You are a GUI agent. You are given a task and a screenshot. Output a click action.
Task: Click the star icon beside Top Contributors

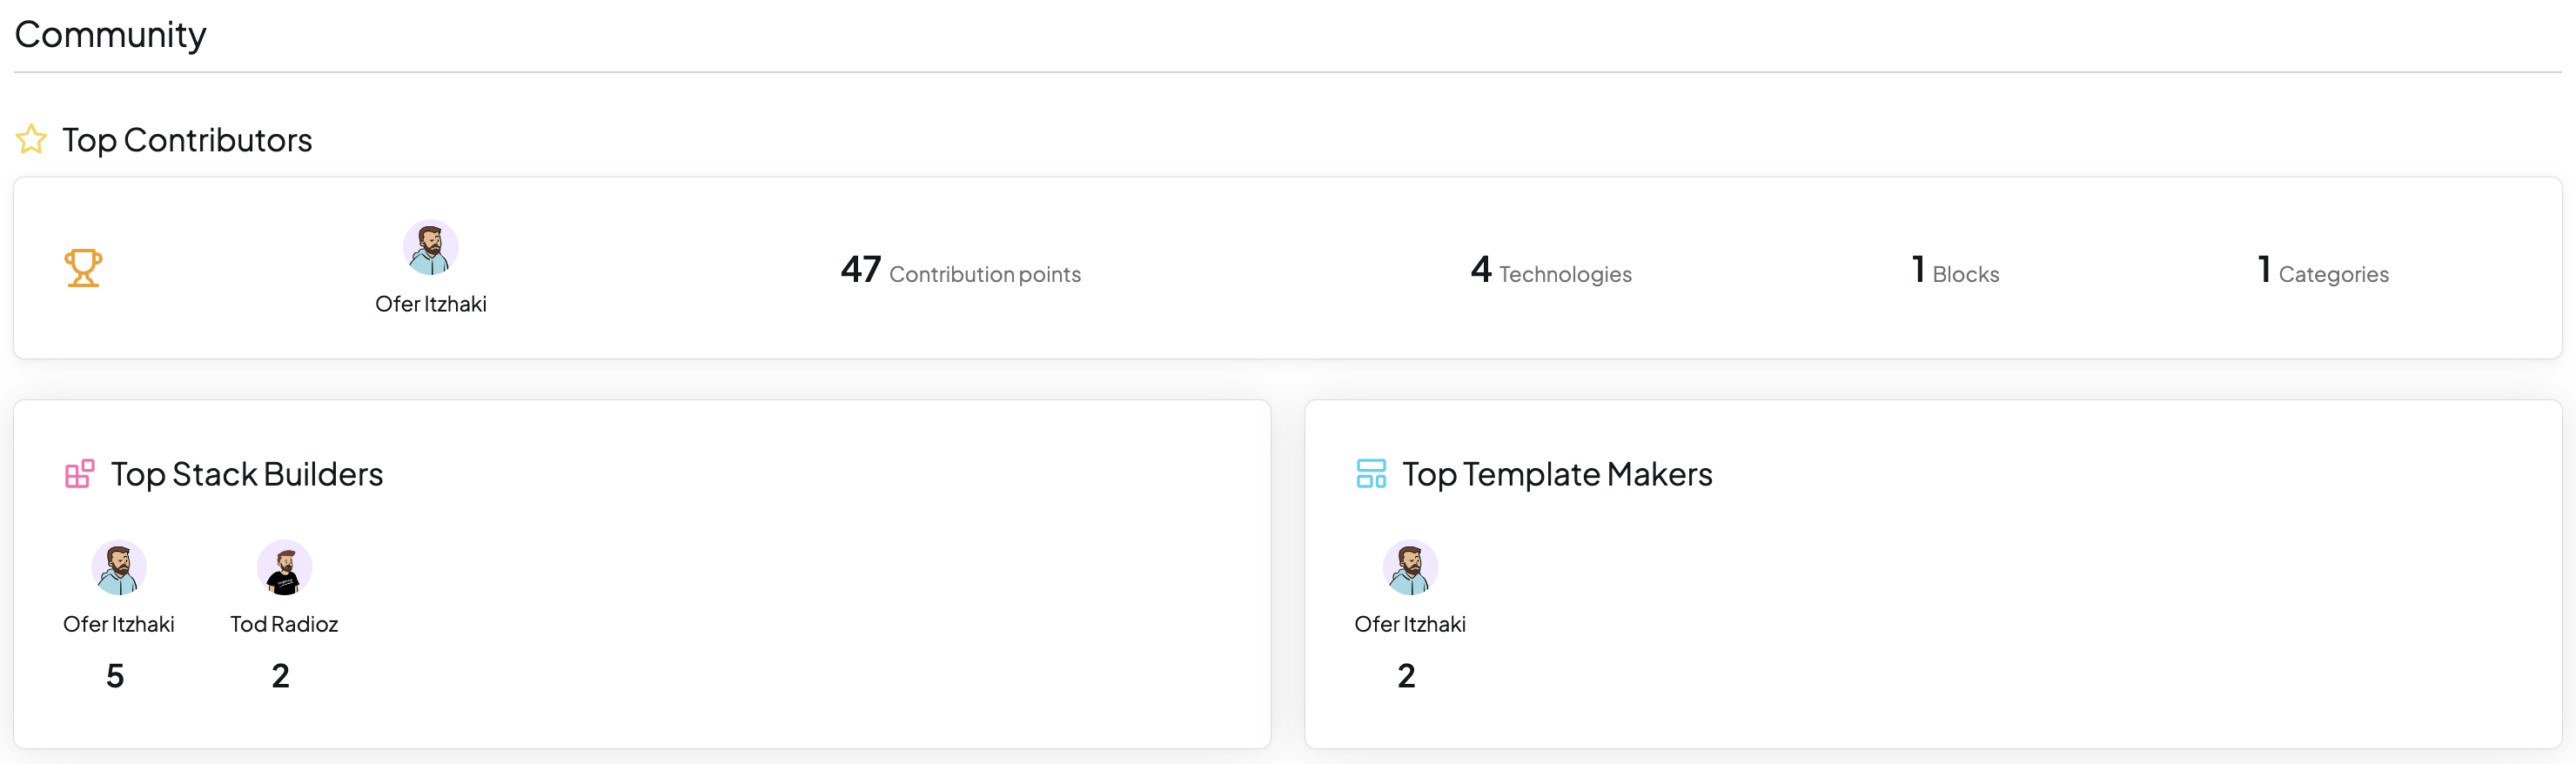point(31,139)
